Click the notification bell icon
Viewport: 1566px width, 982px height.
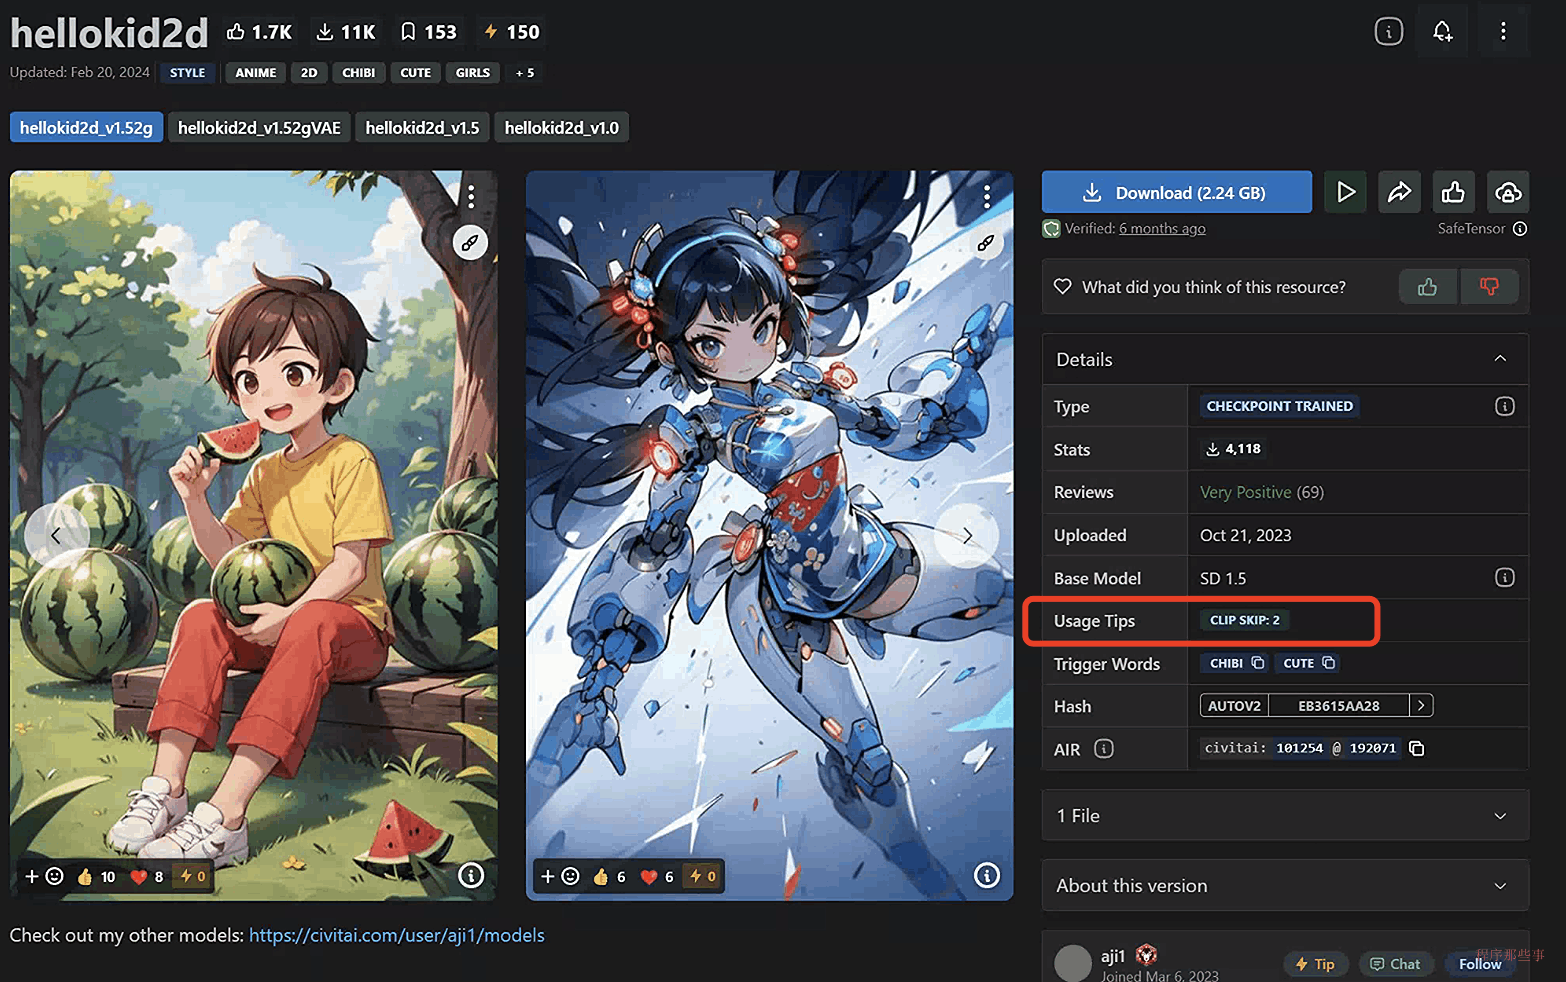(x=1442, y=32)
